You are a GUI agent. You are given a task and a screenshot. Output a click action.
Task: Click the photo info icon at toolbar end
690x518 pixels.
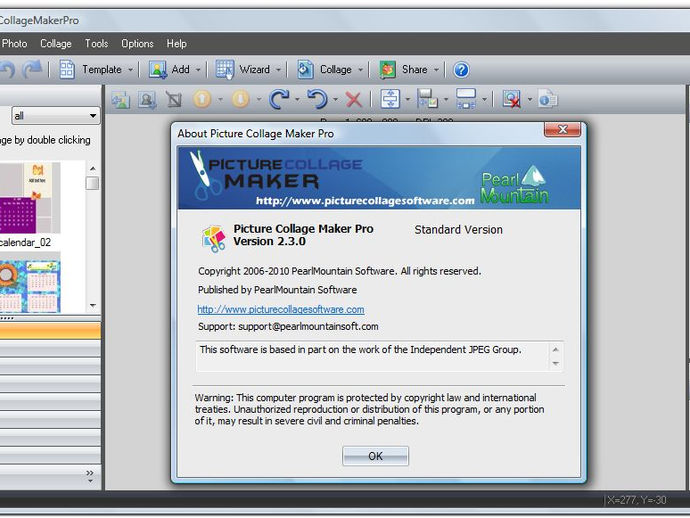click(x=548, y=99)
